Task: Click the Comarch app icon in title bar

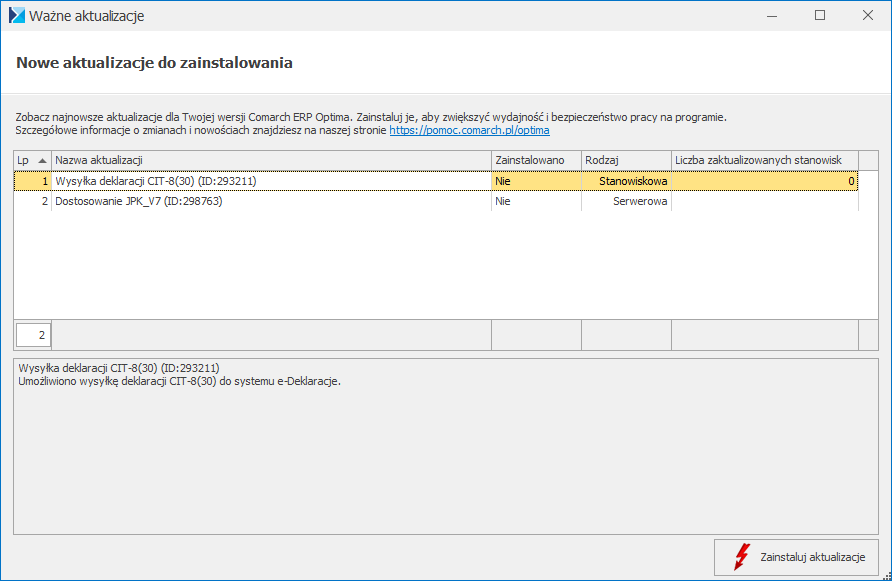Action: [17, 16]
